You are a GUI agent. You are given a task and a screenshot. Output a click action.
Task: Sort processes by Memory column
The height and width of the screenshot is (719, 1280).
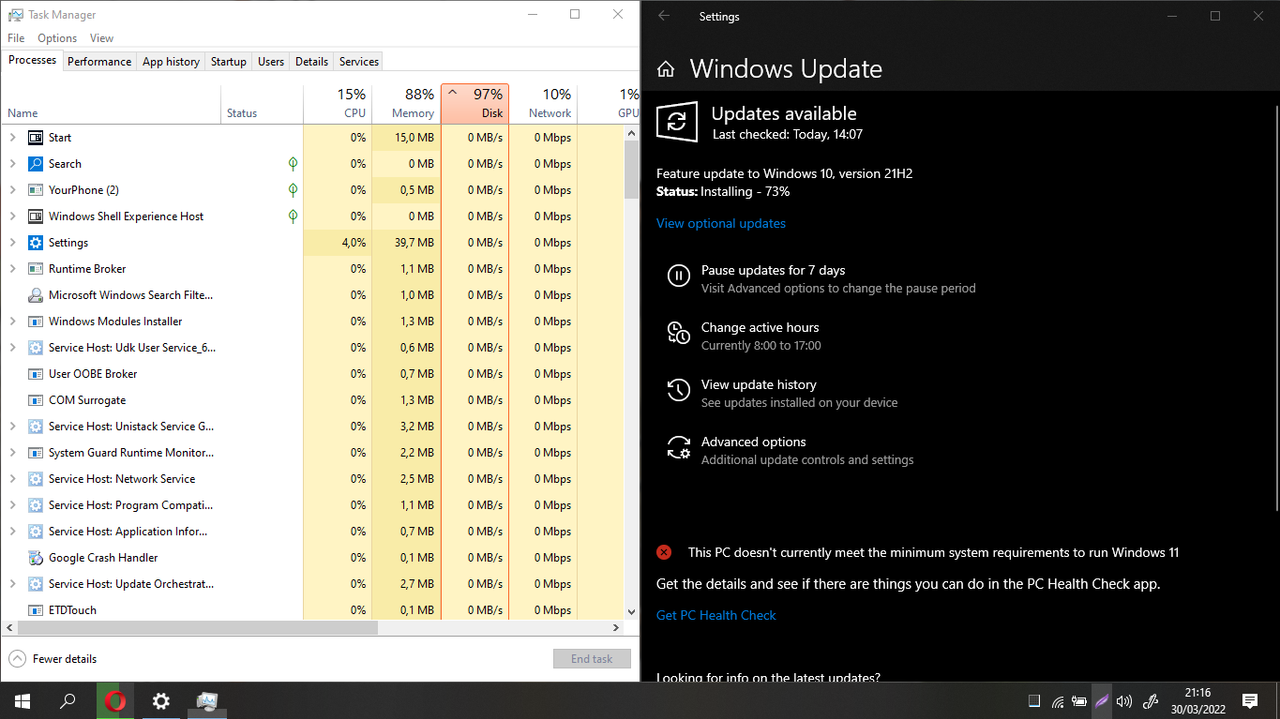(x=405, y=103)
